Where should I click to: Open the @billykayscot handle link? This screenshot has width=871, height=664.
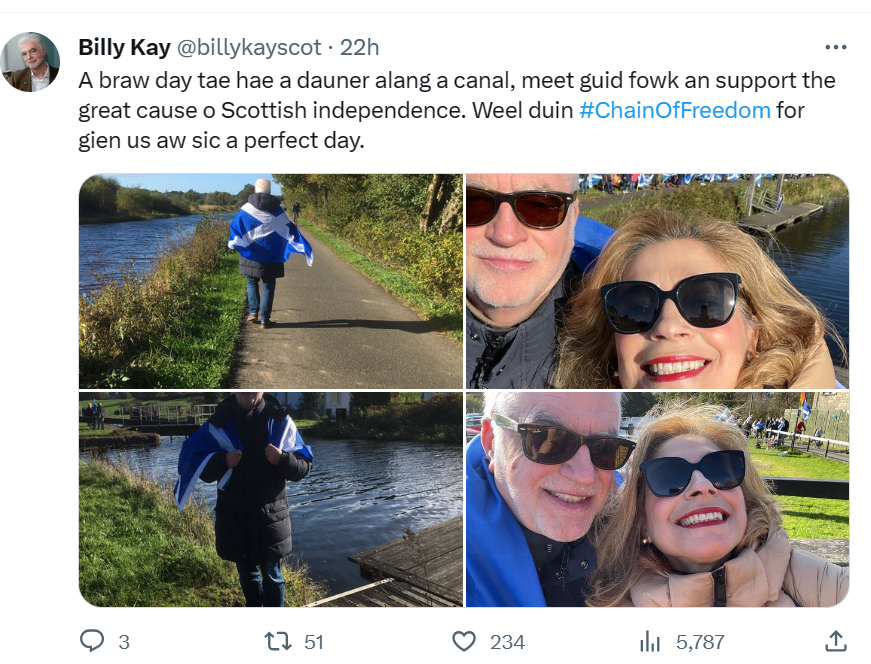point(249,47)
